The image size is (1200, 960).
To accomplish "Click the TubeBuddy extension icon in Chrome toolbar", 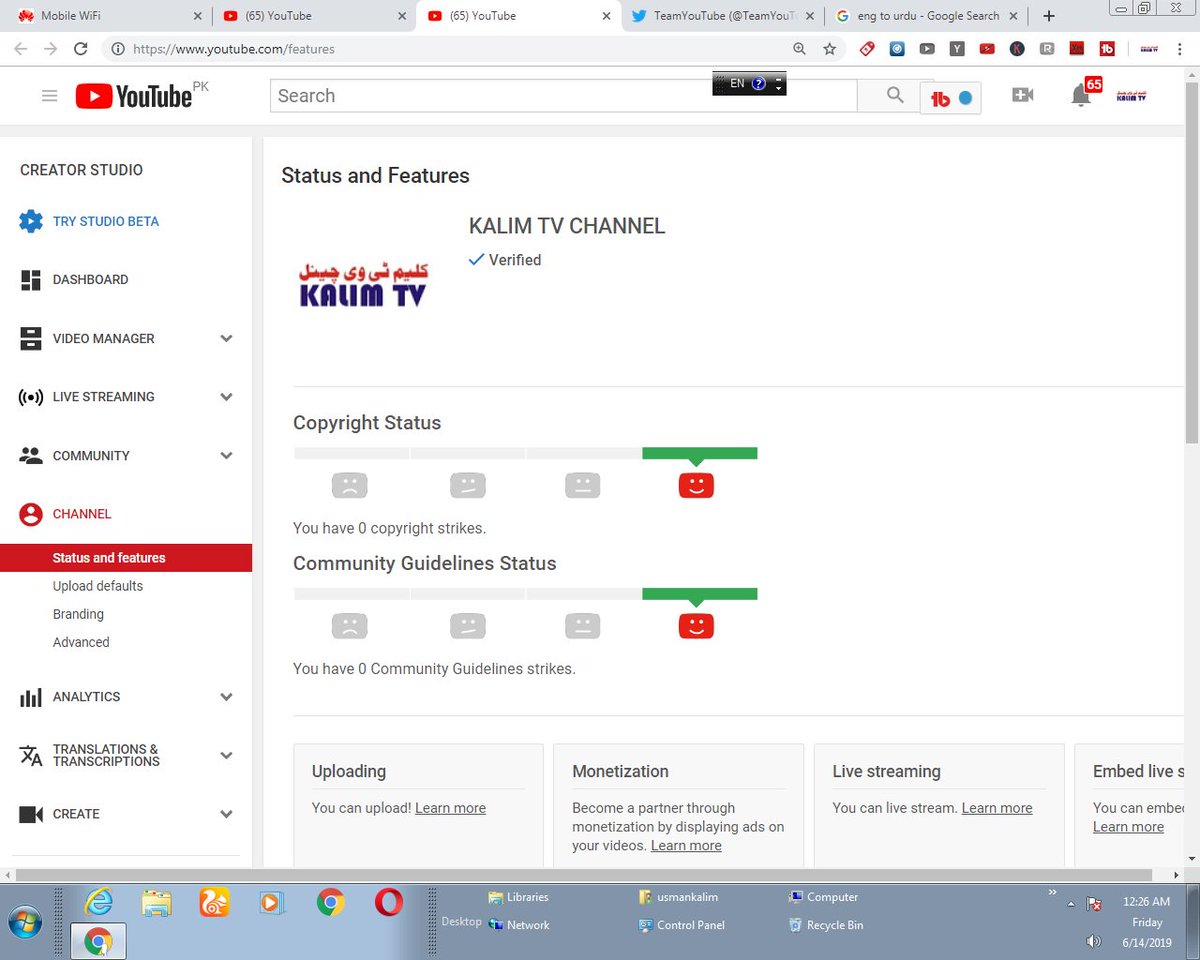I will [x=1107, y=48].
